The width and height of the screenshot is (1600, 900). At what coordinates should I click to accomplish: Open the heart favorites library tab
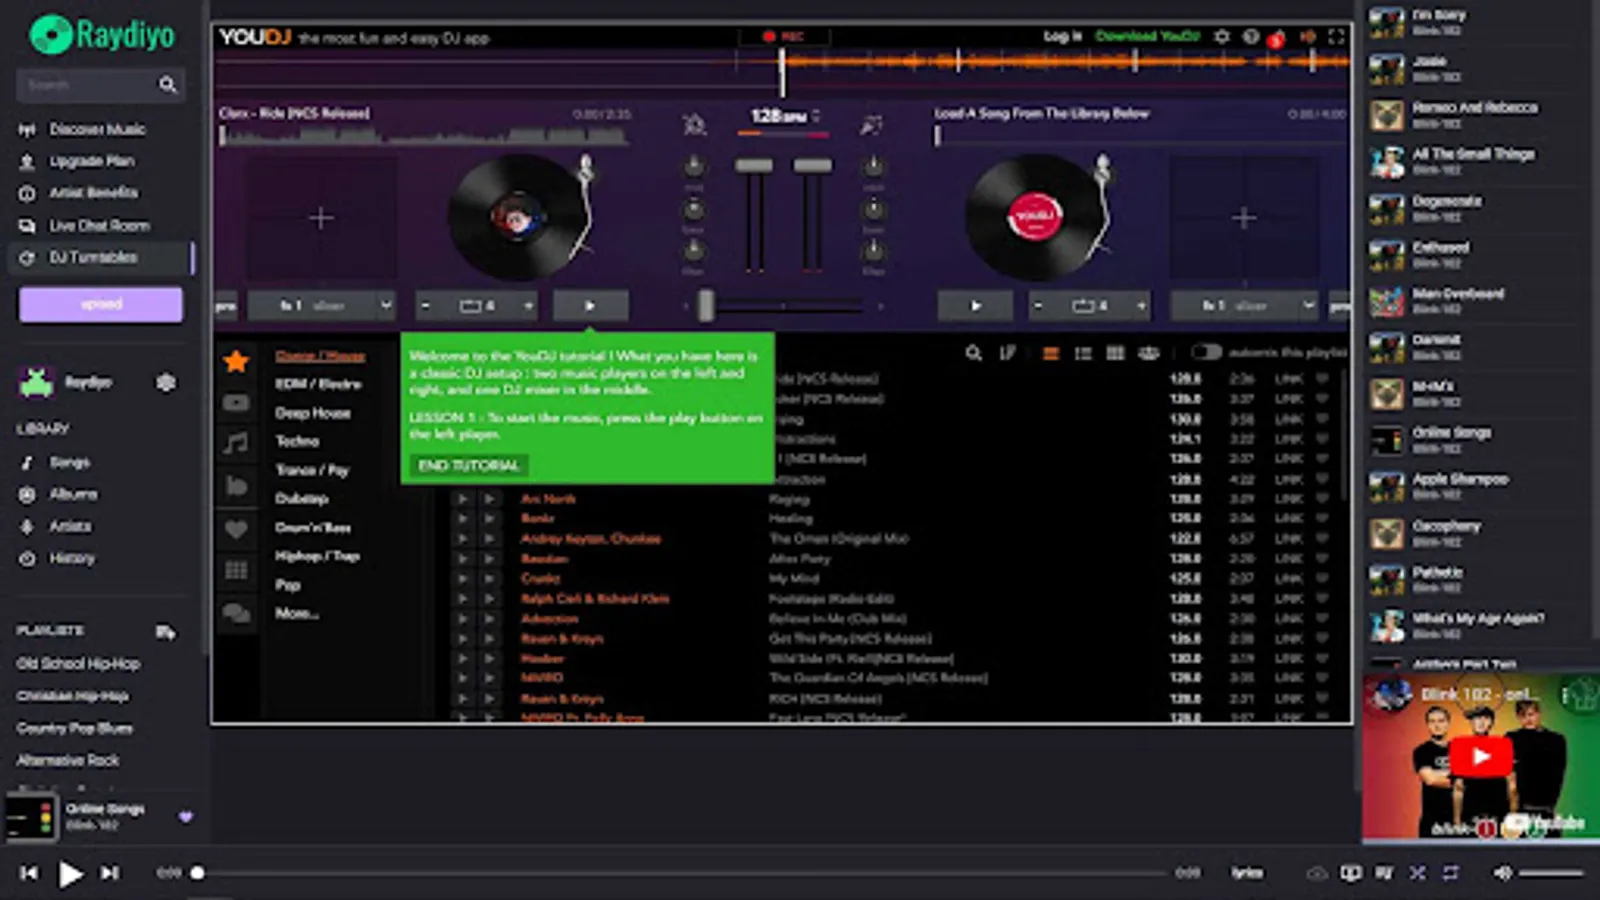(x=236, y=529)
